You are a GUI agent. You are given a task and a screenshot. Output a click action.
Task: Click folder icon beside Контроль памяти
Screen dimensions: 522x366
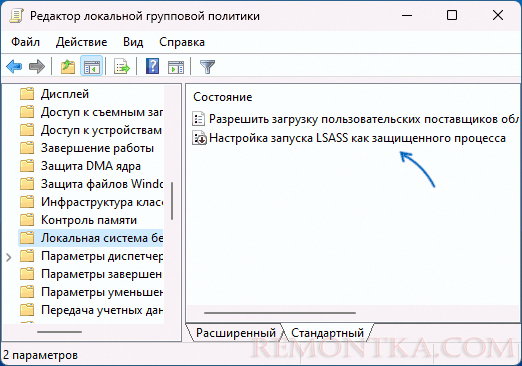[27, 220]
